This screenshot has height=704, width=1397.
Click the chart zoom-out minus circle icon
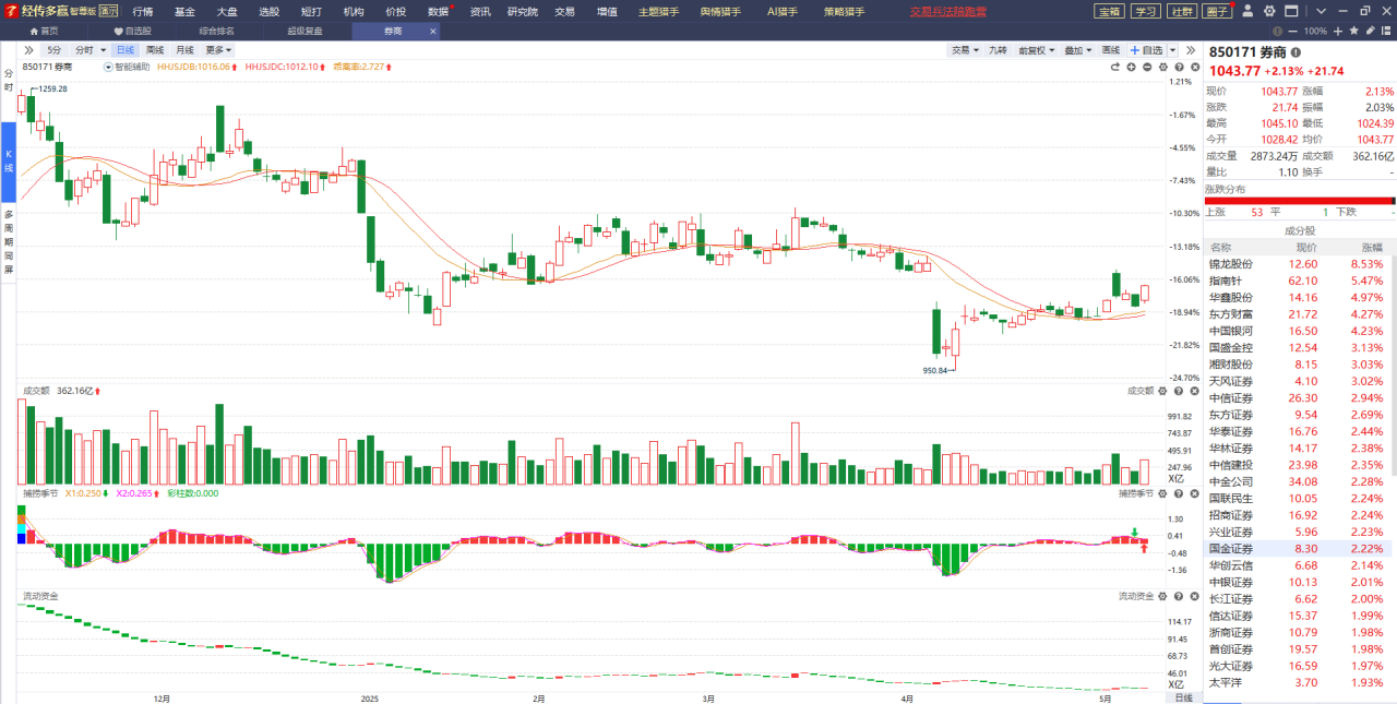(1147, 67)
